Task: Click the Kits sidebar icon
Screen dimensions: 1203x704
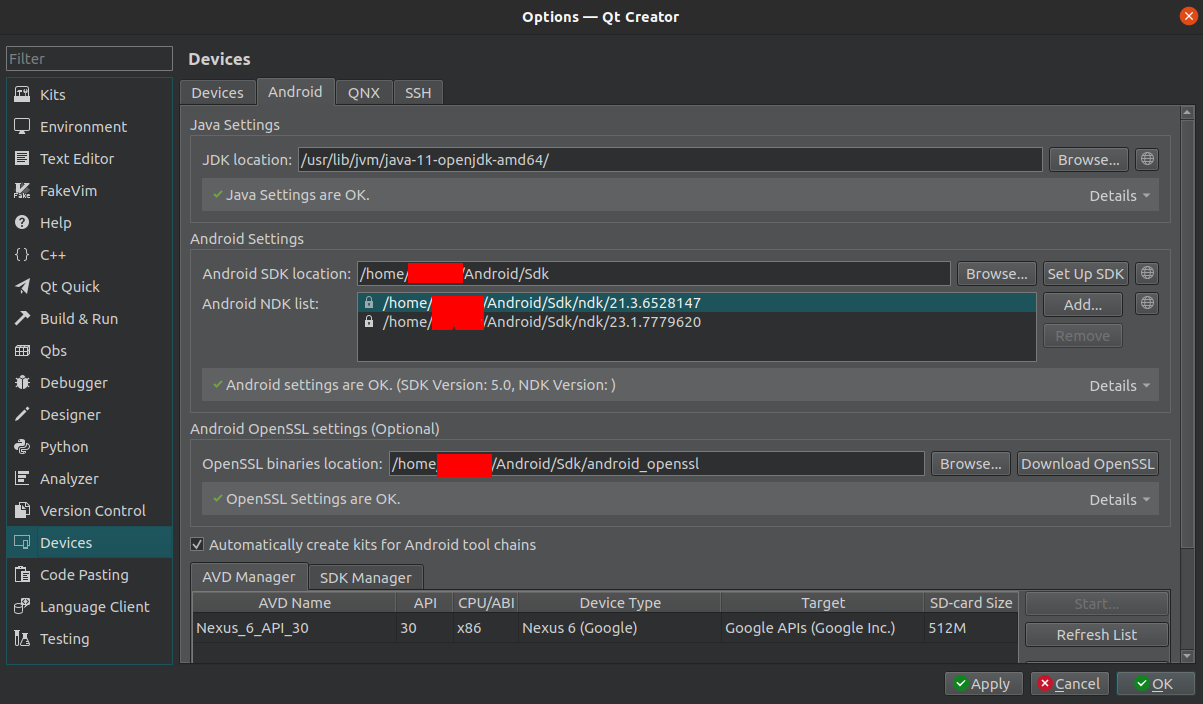Action: [22, 95]
